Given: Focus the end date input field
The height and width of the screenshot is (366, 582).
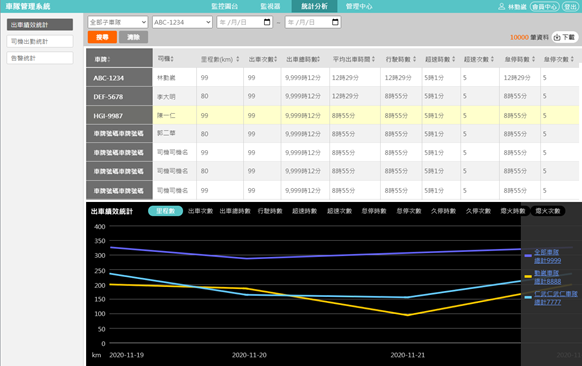Looking at the screenshot, I should (x=313, y=22).
